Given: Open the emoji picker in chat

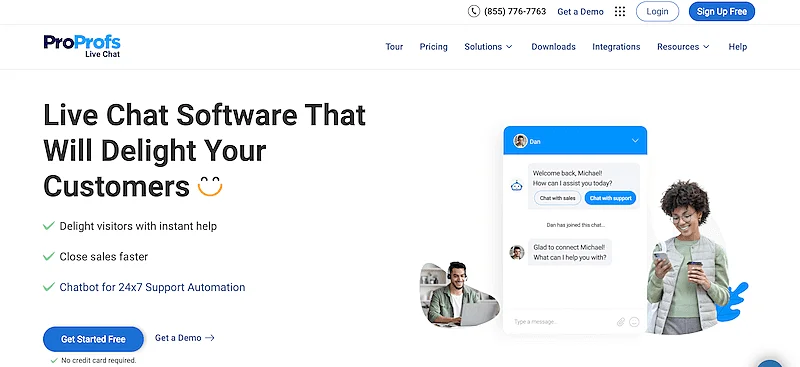Looking at the screenshot, I should click(x=634, y=322).
